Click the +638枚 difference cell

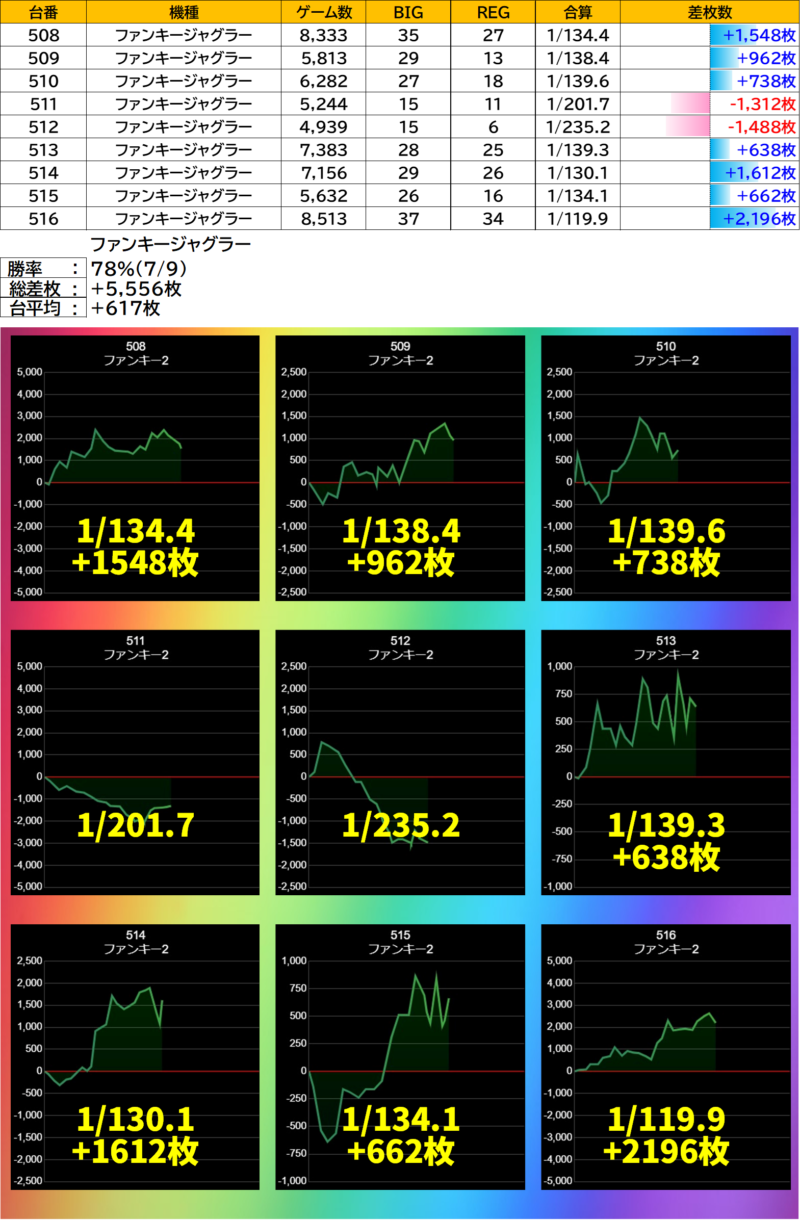(x=710, y=150)
